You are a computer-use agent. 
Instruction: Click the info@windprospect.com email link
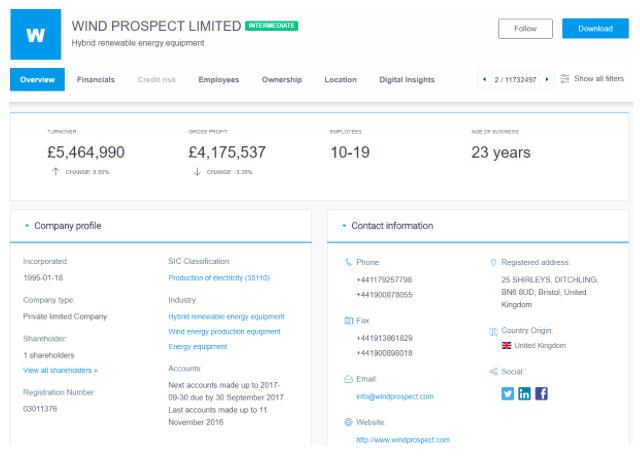[x=395, y=397]
